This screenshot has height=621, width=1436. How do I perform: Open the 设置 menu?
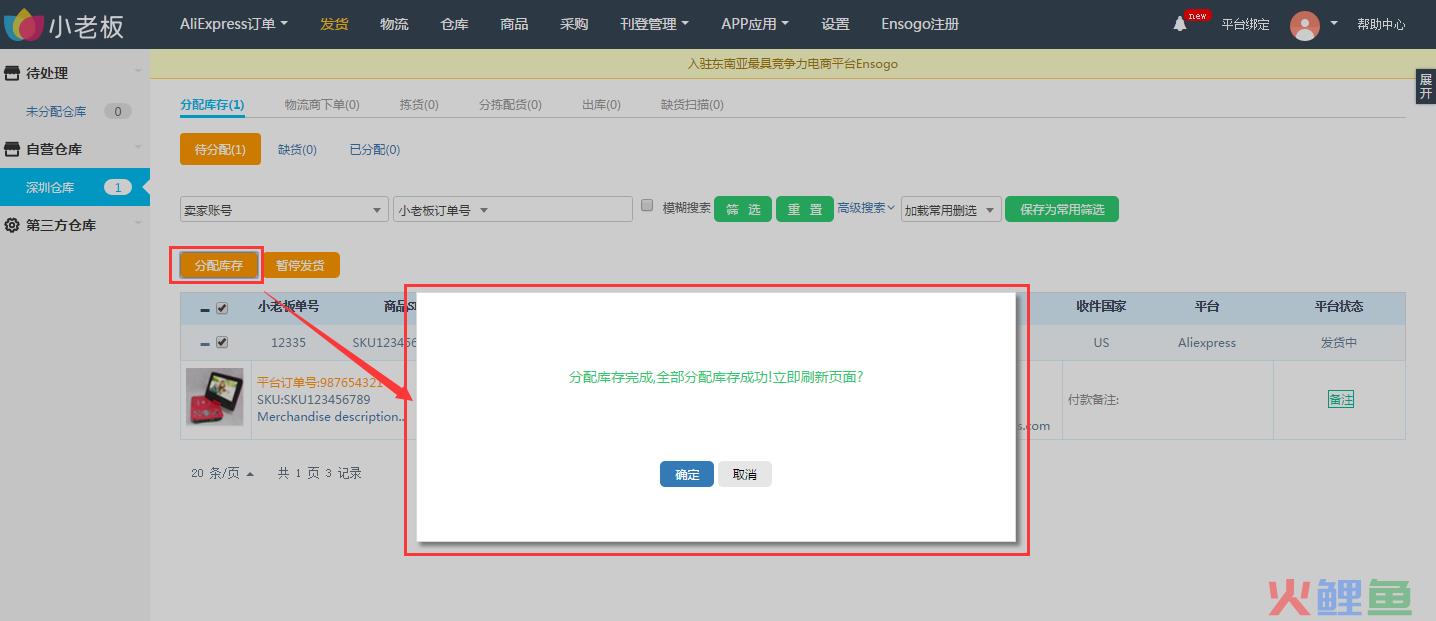[x=835, y=24]
